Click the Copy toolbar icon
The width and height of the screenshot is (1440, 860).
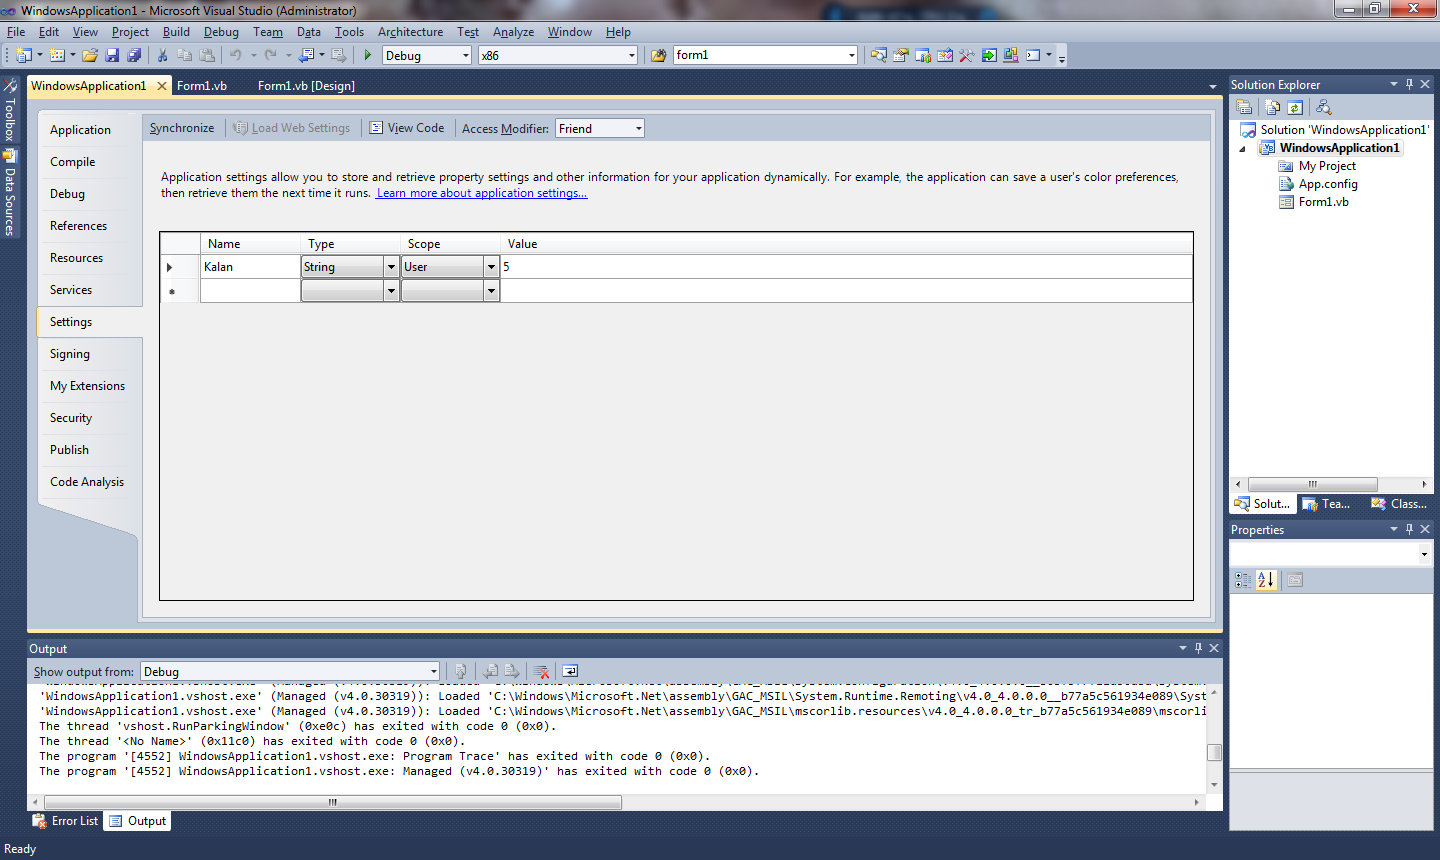tap(184, 55)
